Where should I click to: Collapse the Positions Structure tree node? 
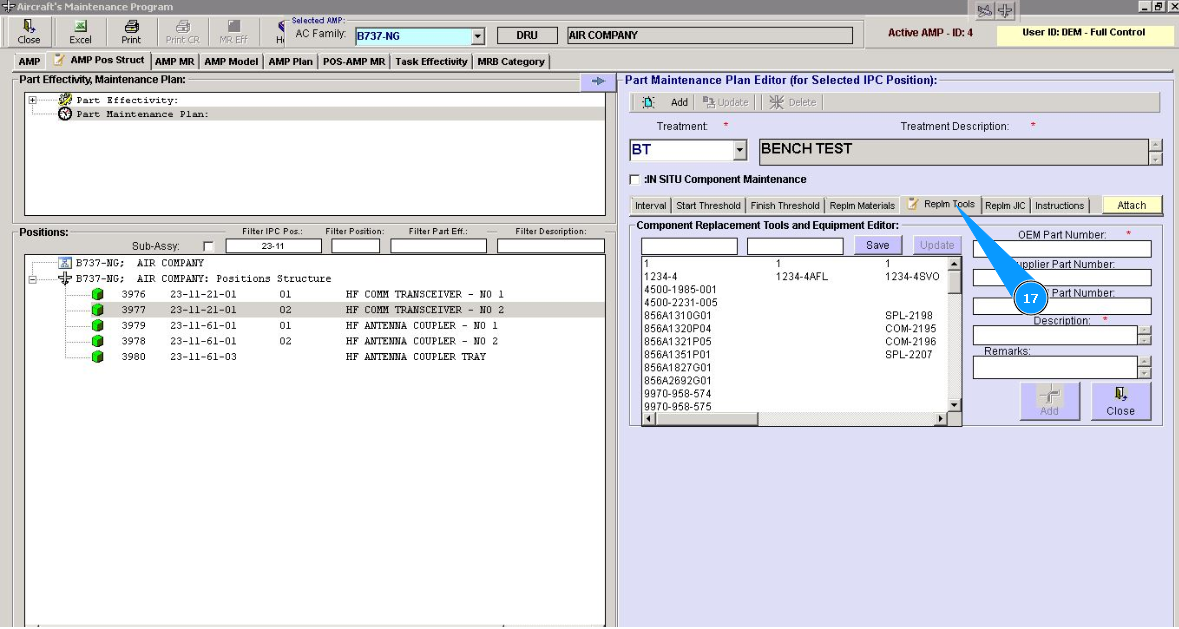click(33, 279)
